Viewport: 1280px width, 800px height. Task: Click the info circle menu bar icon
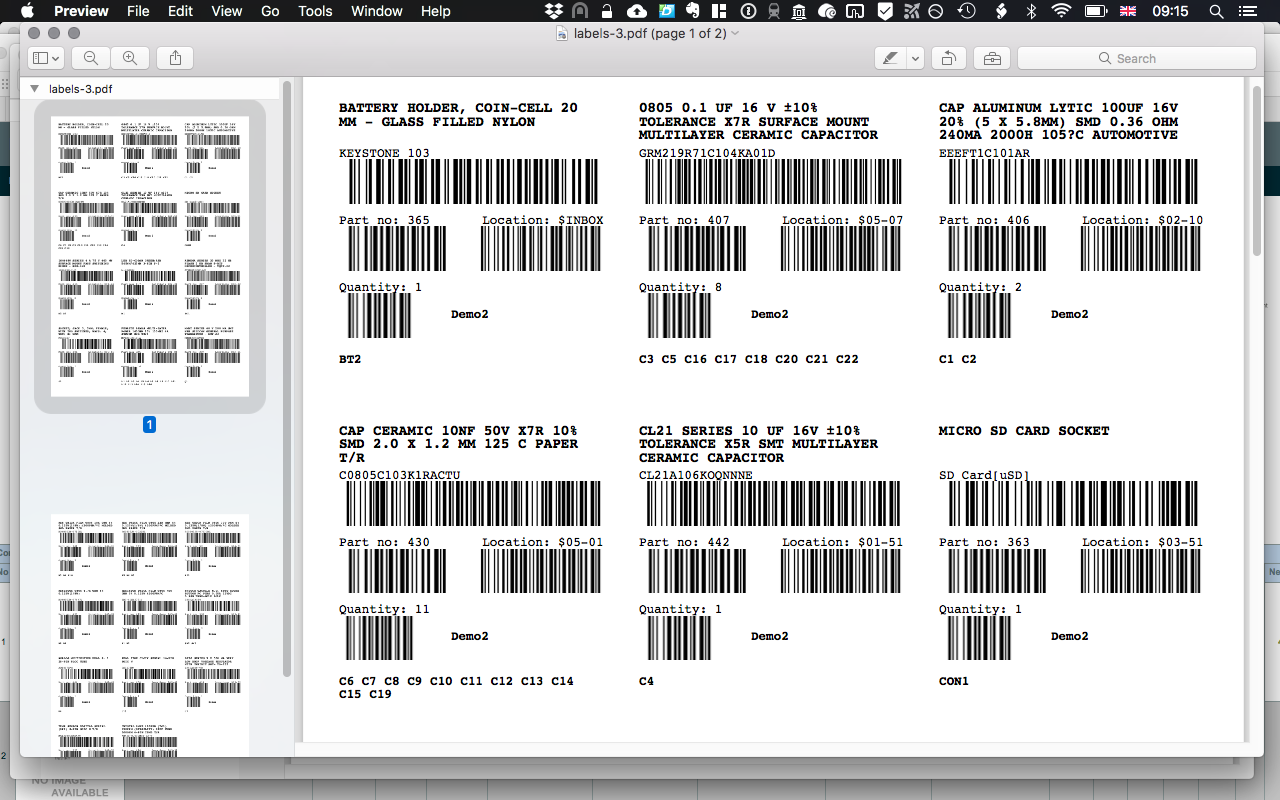[x=747, y=11]
